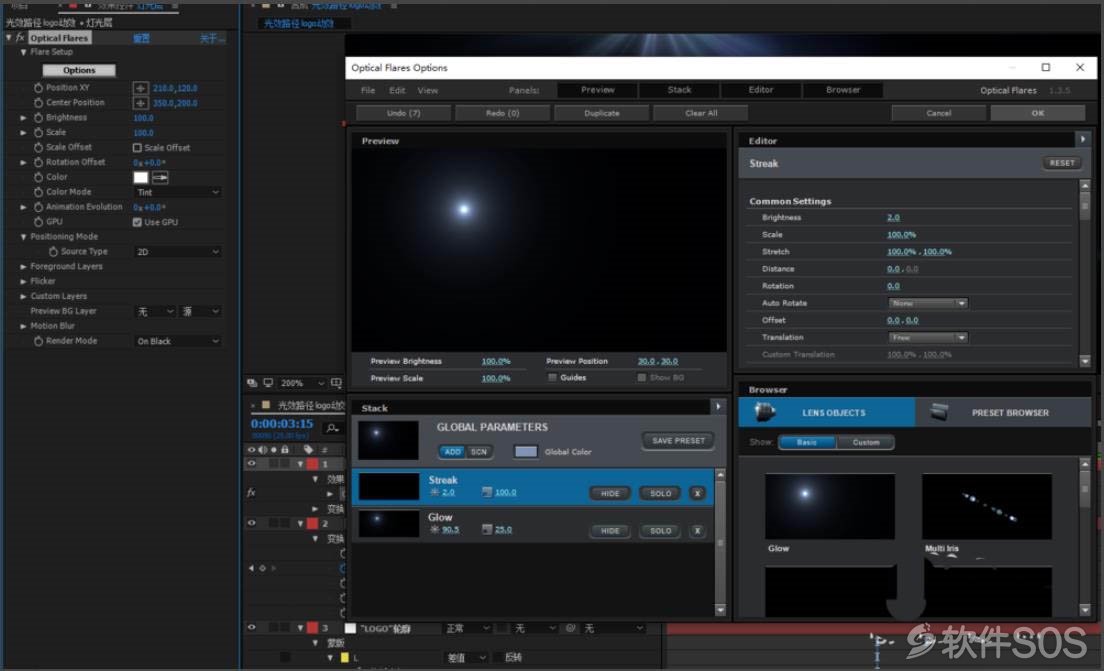1104x671 pixels.
Task: Enable the Guides checkbox in Preview
Action: pos(553,378)
